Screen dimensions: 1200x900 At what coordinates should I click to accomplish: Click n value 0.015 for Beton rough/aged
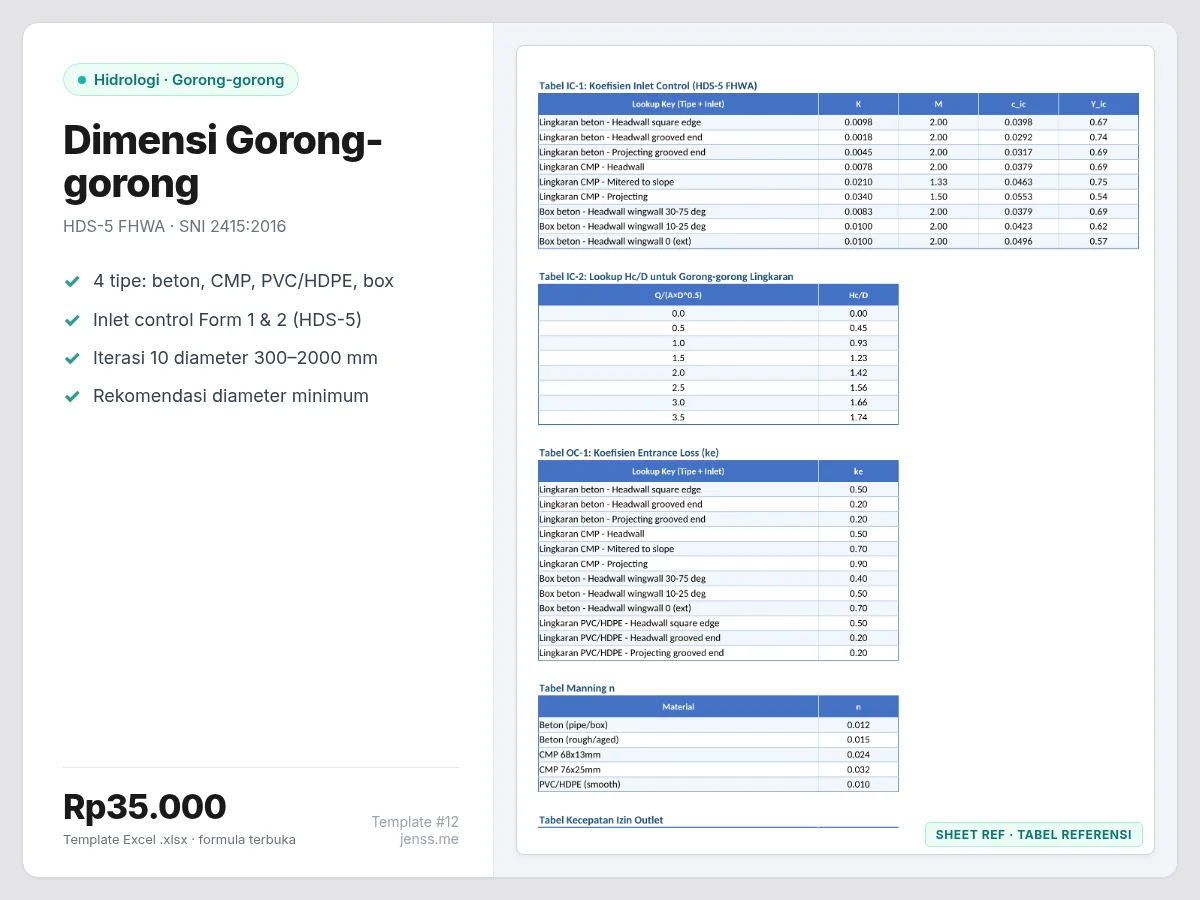(x=858, y=740)
